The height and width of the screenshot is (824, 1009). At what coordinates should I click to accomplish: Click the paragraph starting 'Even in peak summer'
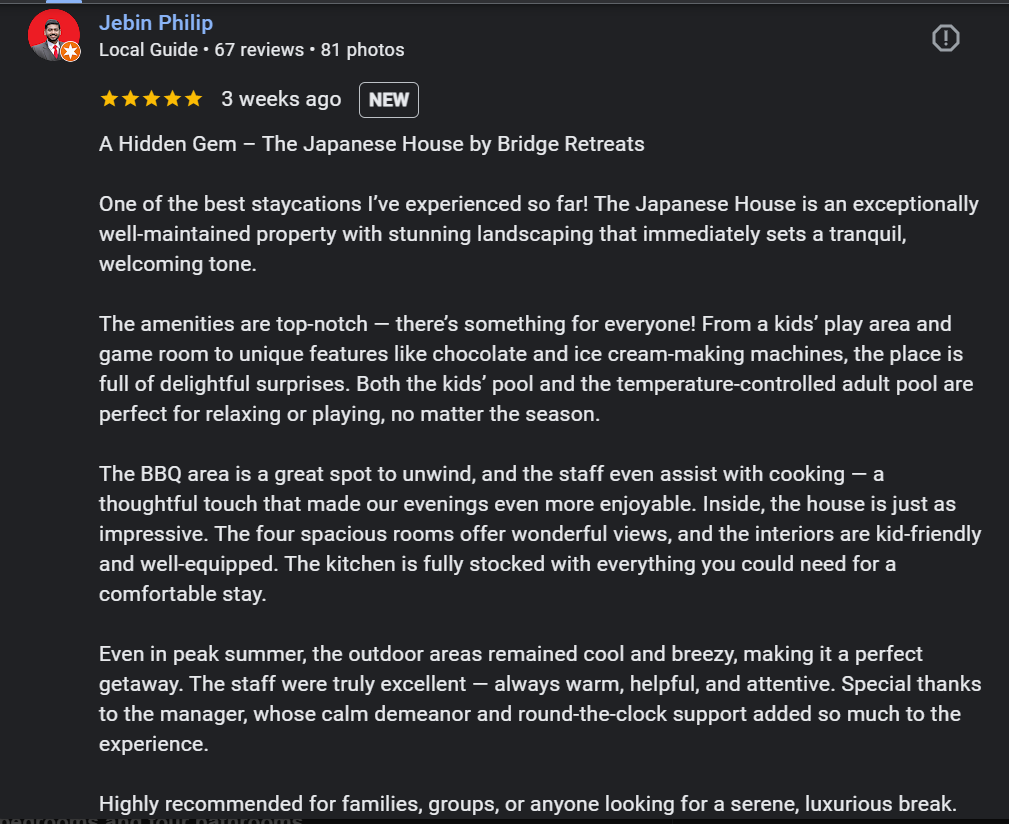540,699
